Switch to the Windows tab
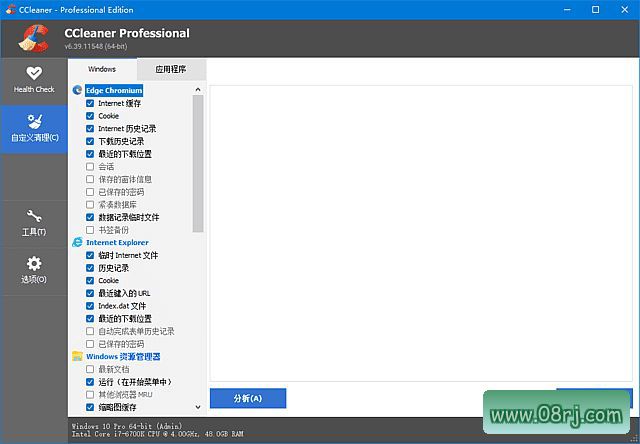The image size is (640, 444). [102, 69]
